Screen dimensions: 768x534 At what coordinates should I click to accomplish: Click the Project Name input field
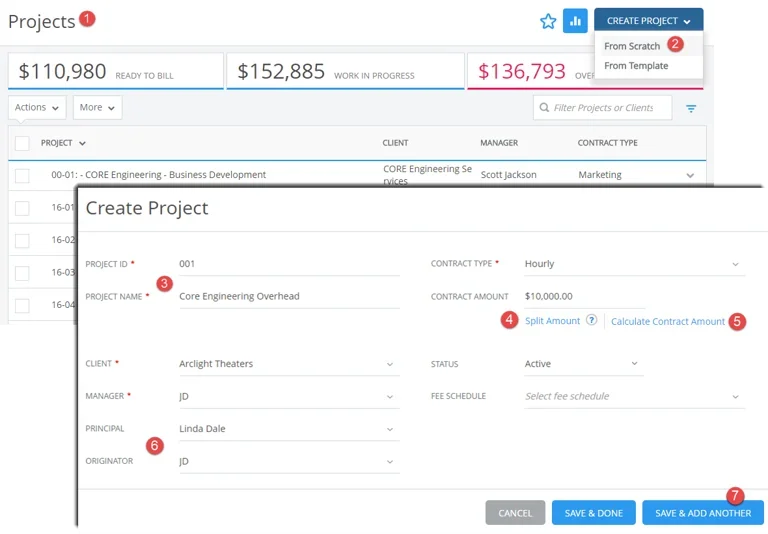(x=289, y=296)
